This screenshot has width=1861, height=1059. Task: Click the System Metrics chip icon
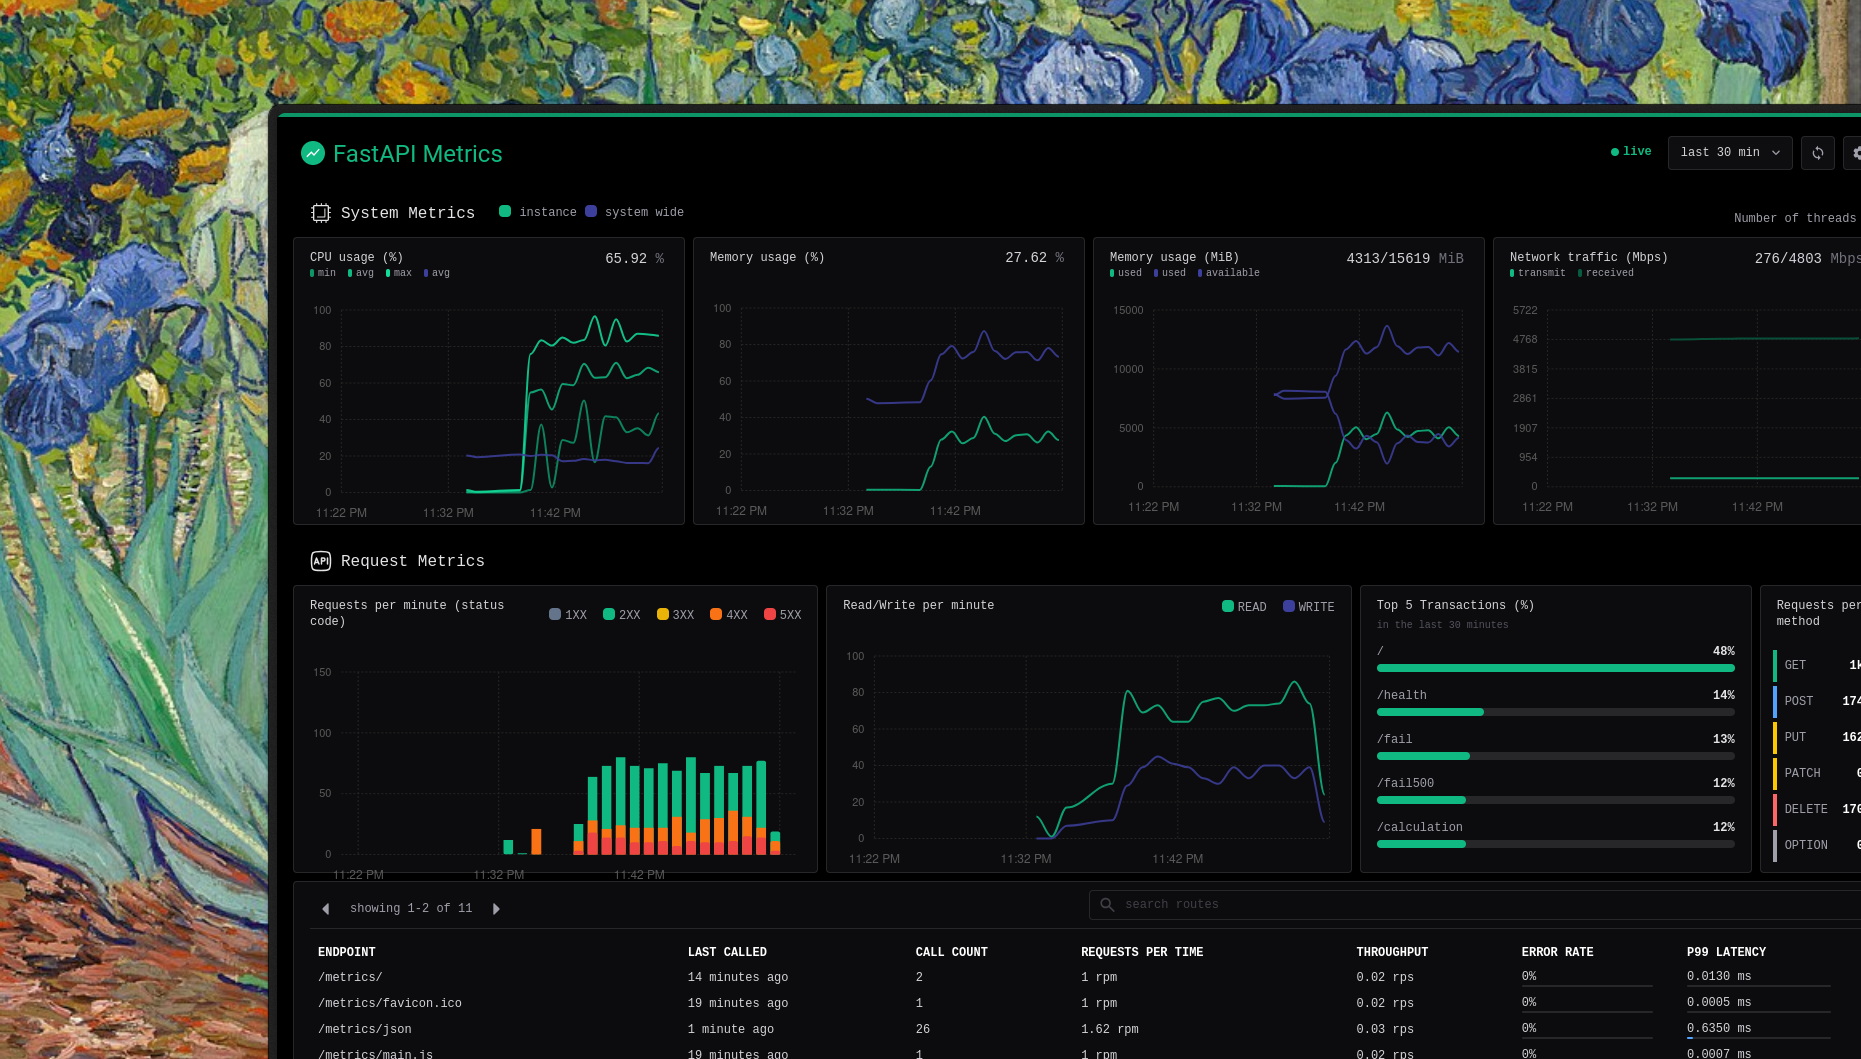(x=321, y=213)
